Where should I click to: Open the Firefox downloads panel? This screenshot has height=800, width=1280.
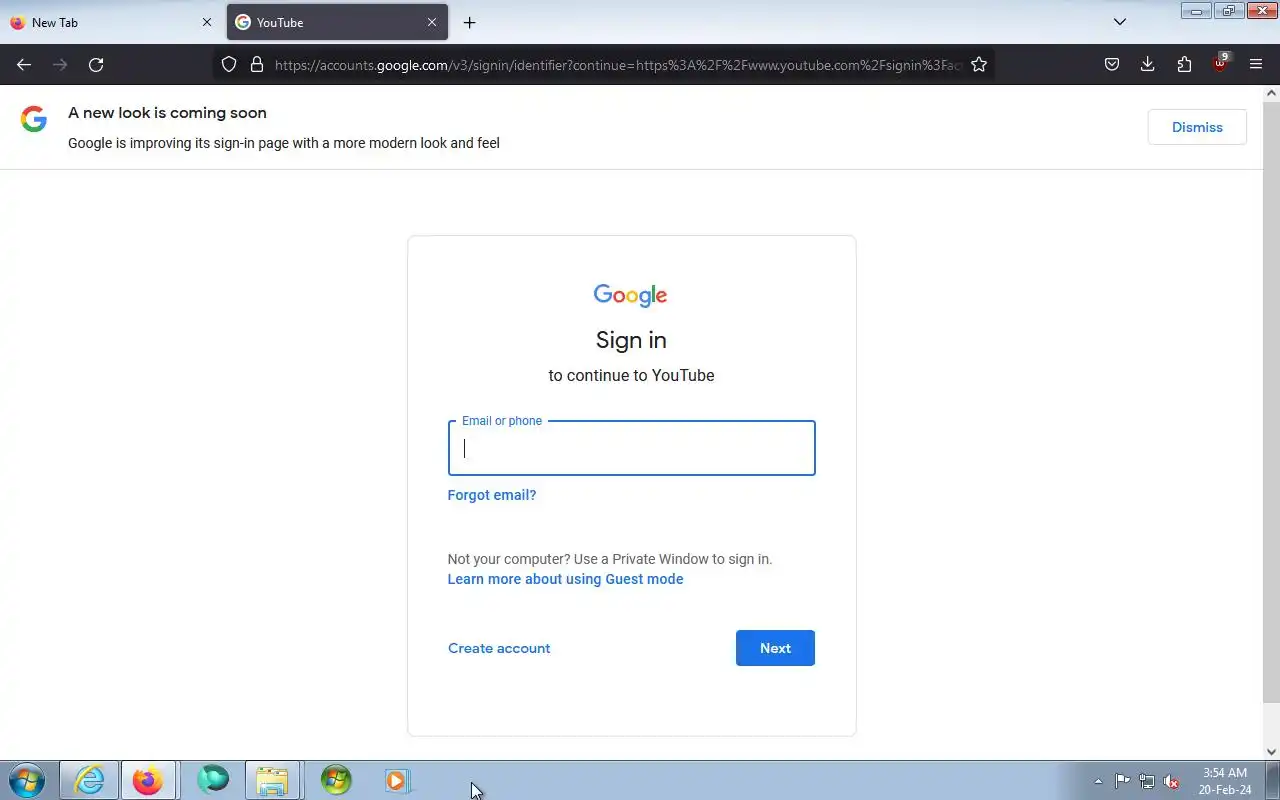point(1147,64)
